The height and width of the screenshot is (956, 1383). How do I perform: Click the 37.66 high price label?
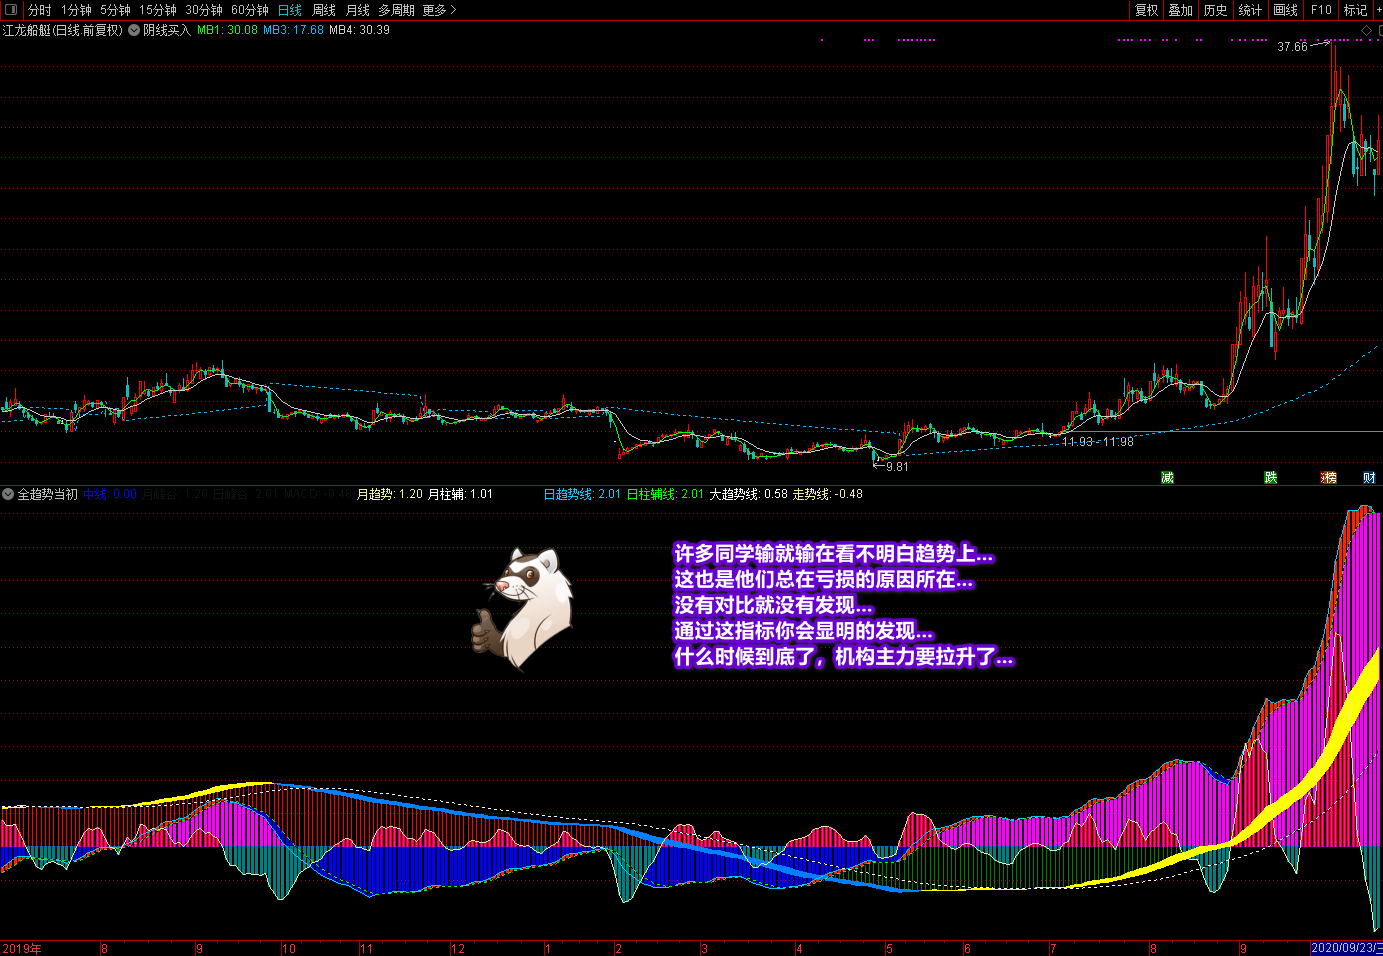click(x=1292, y=47)
